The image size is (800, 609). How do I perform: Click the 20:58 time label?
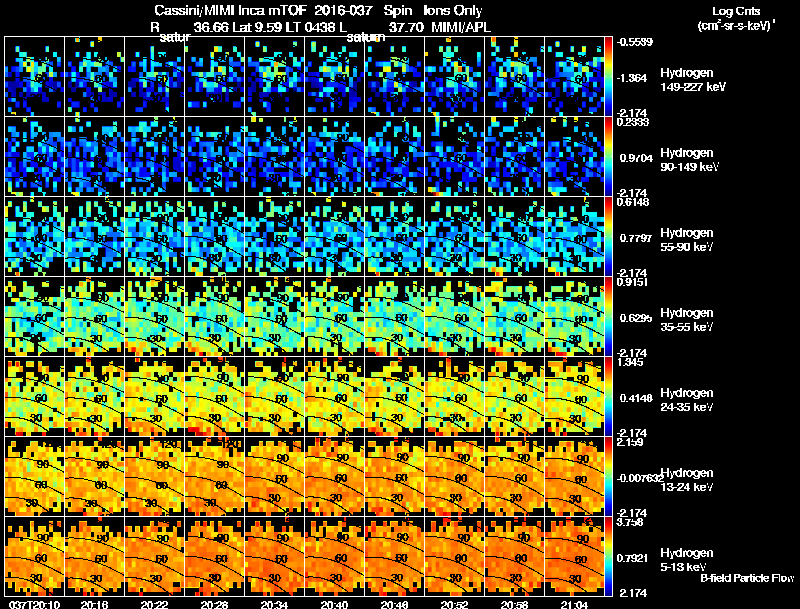pos(514,604)
